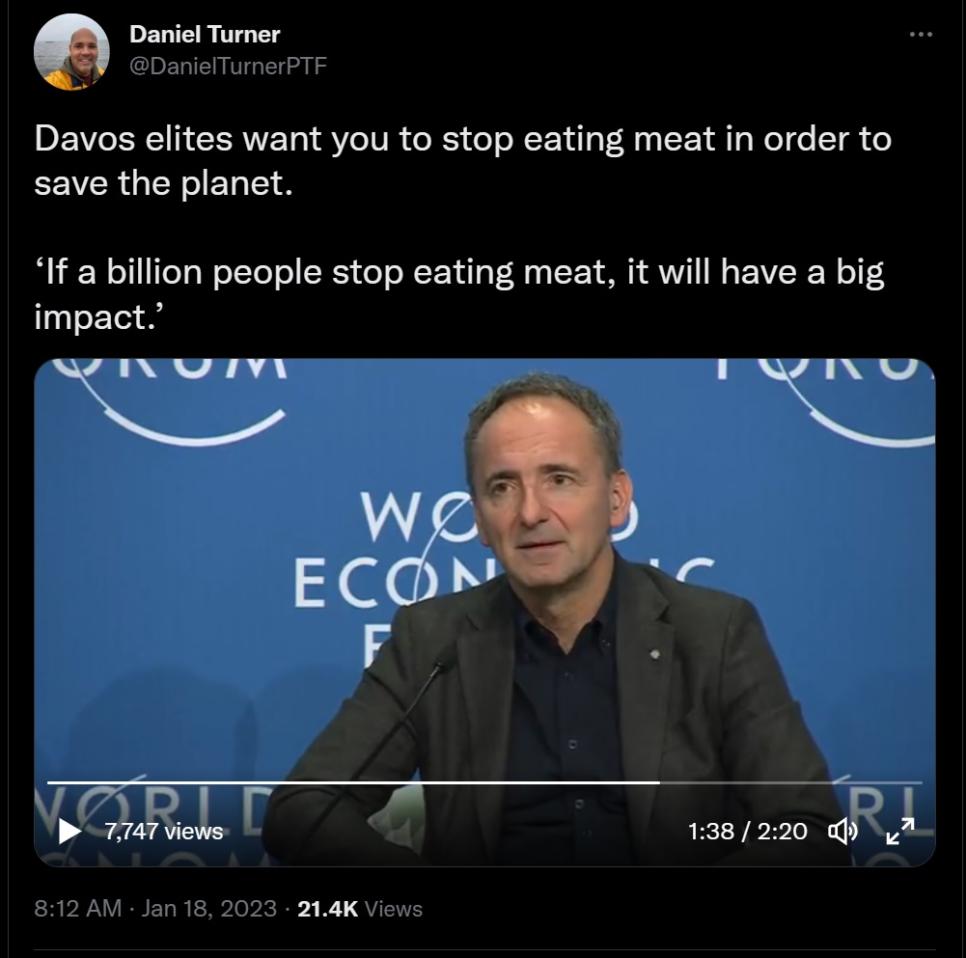
Task: Open the @DanielTurnerPTF handle link
Action: [x=228, y=66]
